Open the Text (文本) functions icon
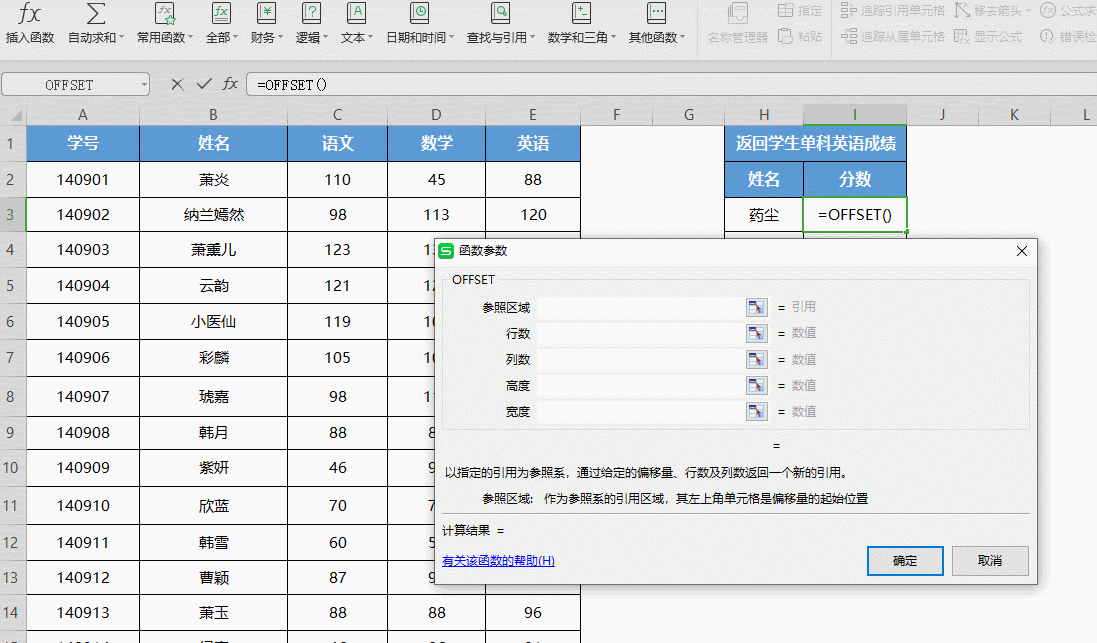This screenshot has width=1097, height=643. [356, 14]
